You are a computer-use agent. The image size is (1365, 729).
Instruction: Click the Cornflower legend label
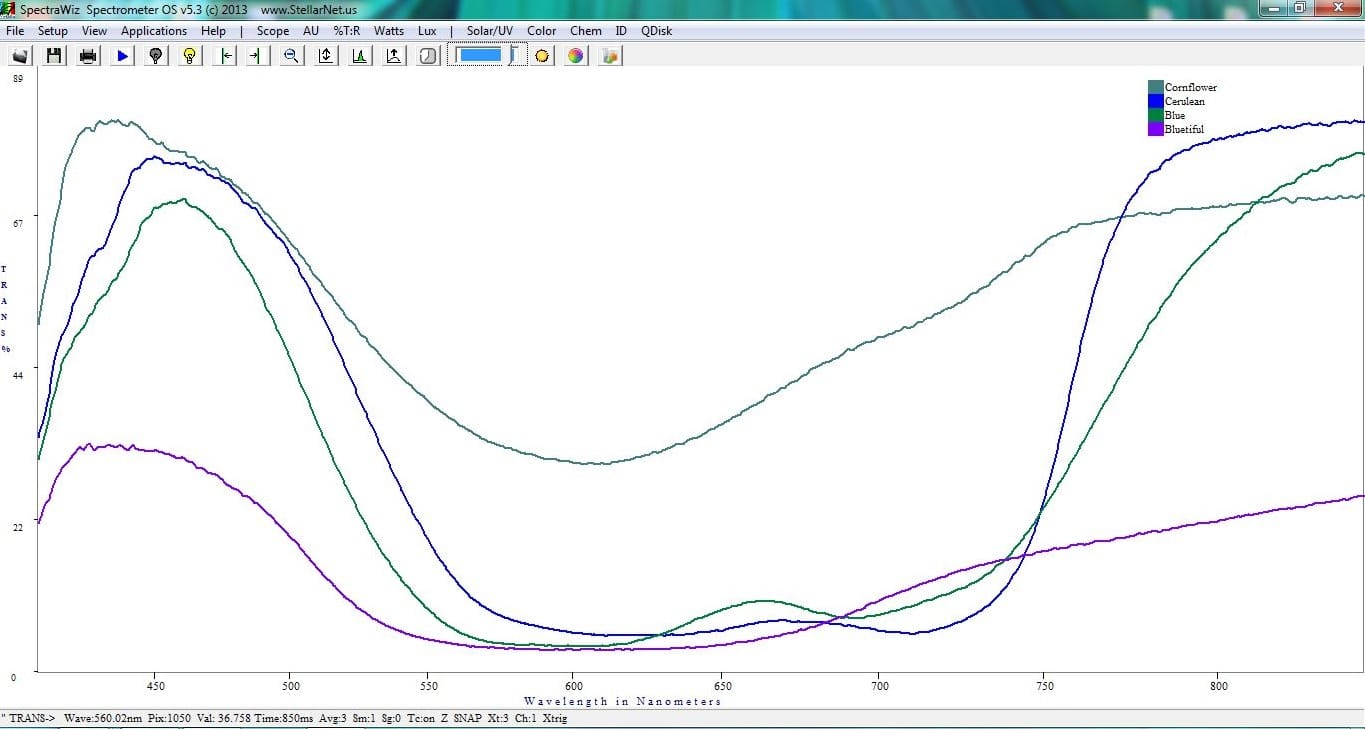click(1191, 87)
